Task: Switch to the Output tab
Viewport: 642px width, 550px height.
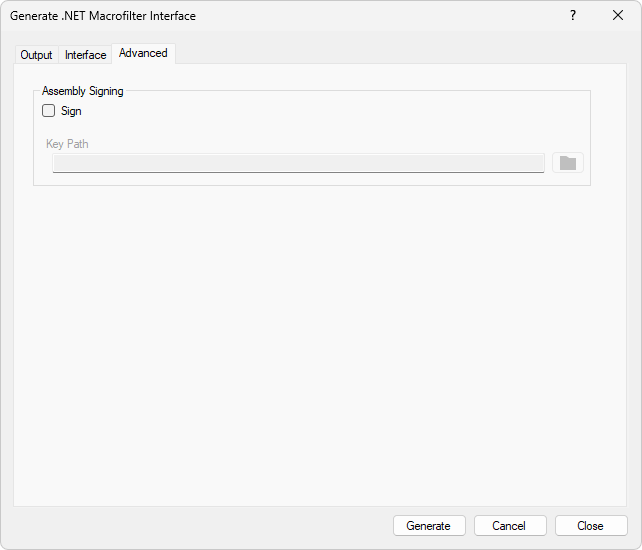Action: click(36, 55)
